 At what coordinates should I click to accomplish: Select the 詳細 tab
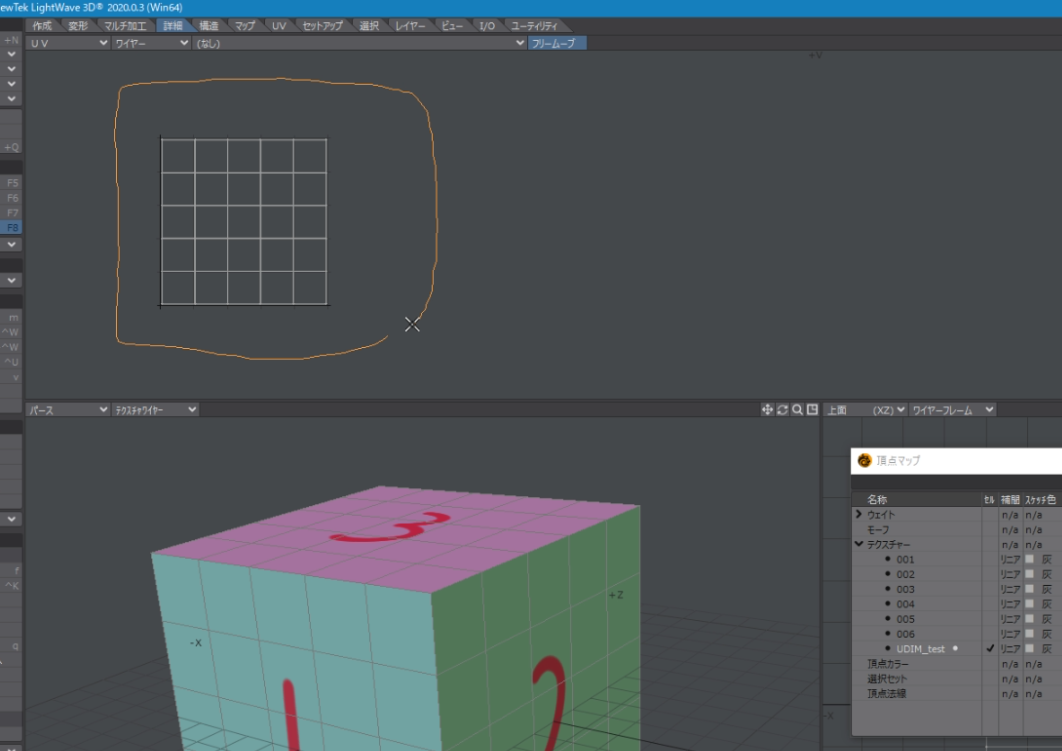point(173,26)
